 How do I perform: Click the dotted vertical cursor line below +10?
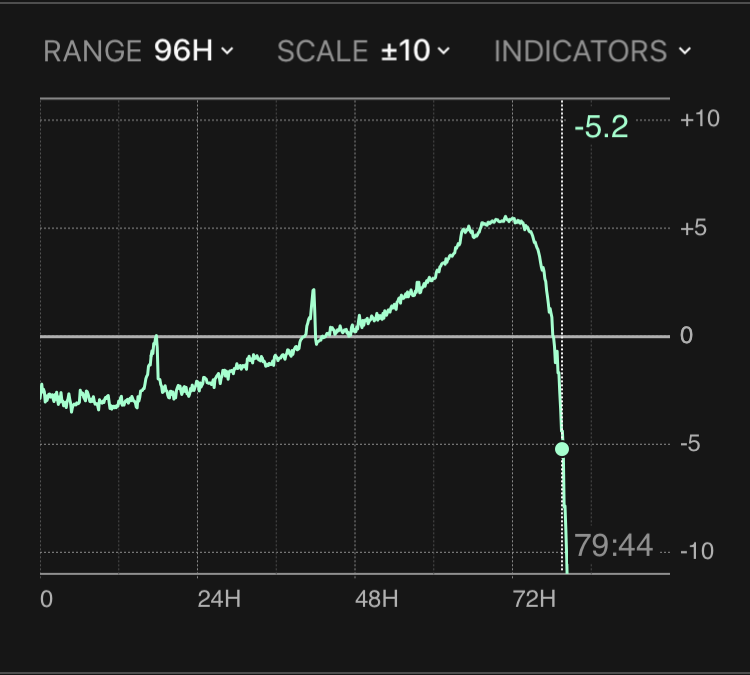pos(562,200)
